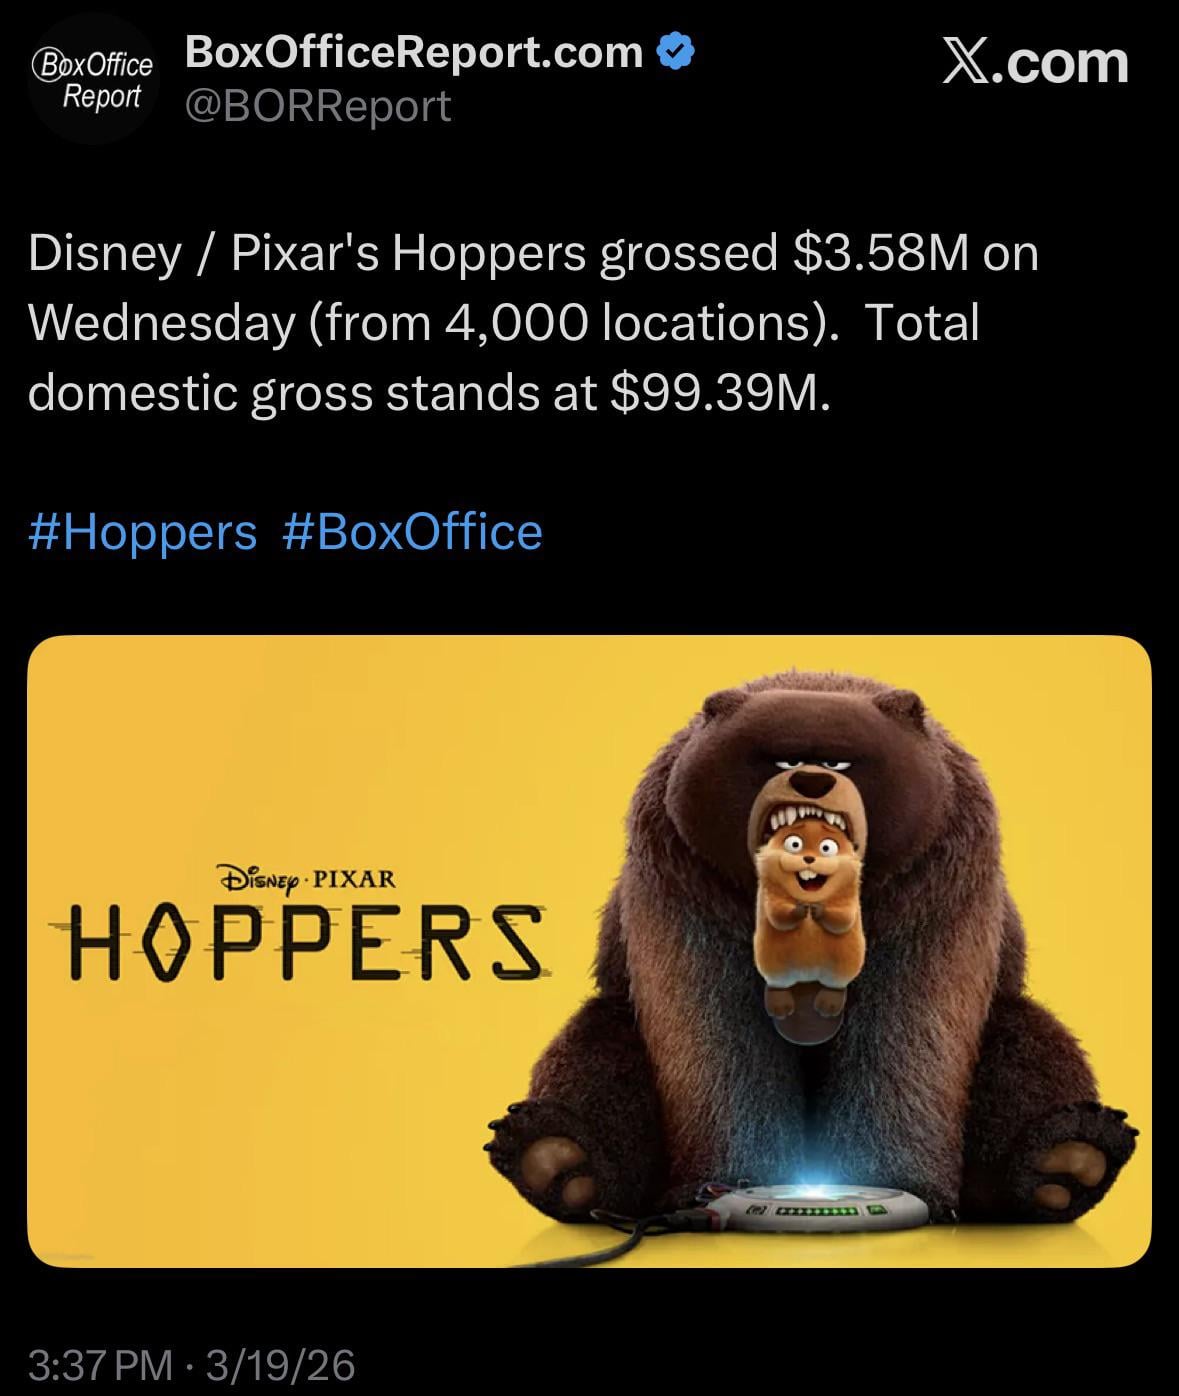Viewport: 1179px width, 1396px height.
Task: Click the 3/19/26 post date
Action: coord(281,1364)
